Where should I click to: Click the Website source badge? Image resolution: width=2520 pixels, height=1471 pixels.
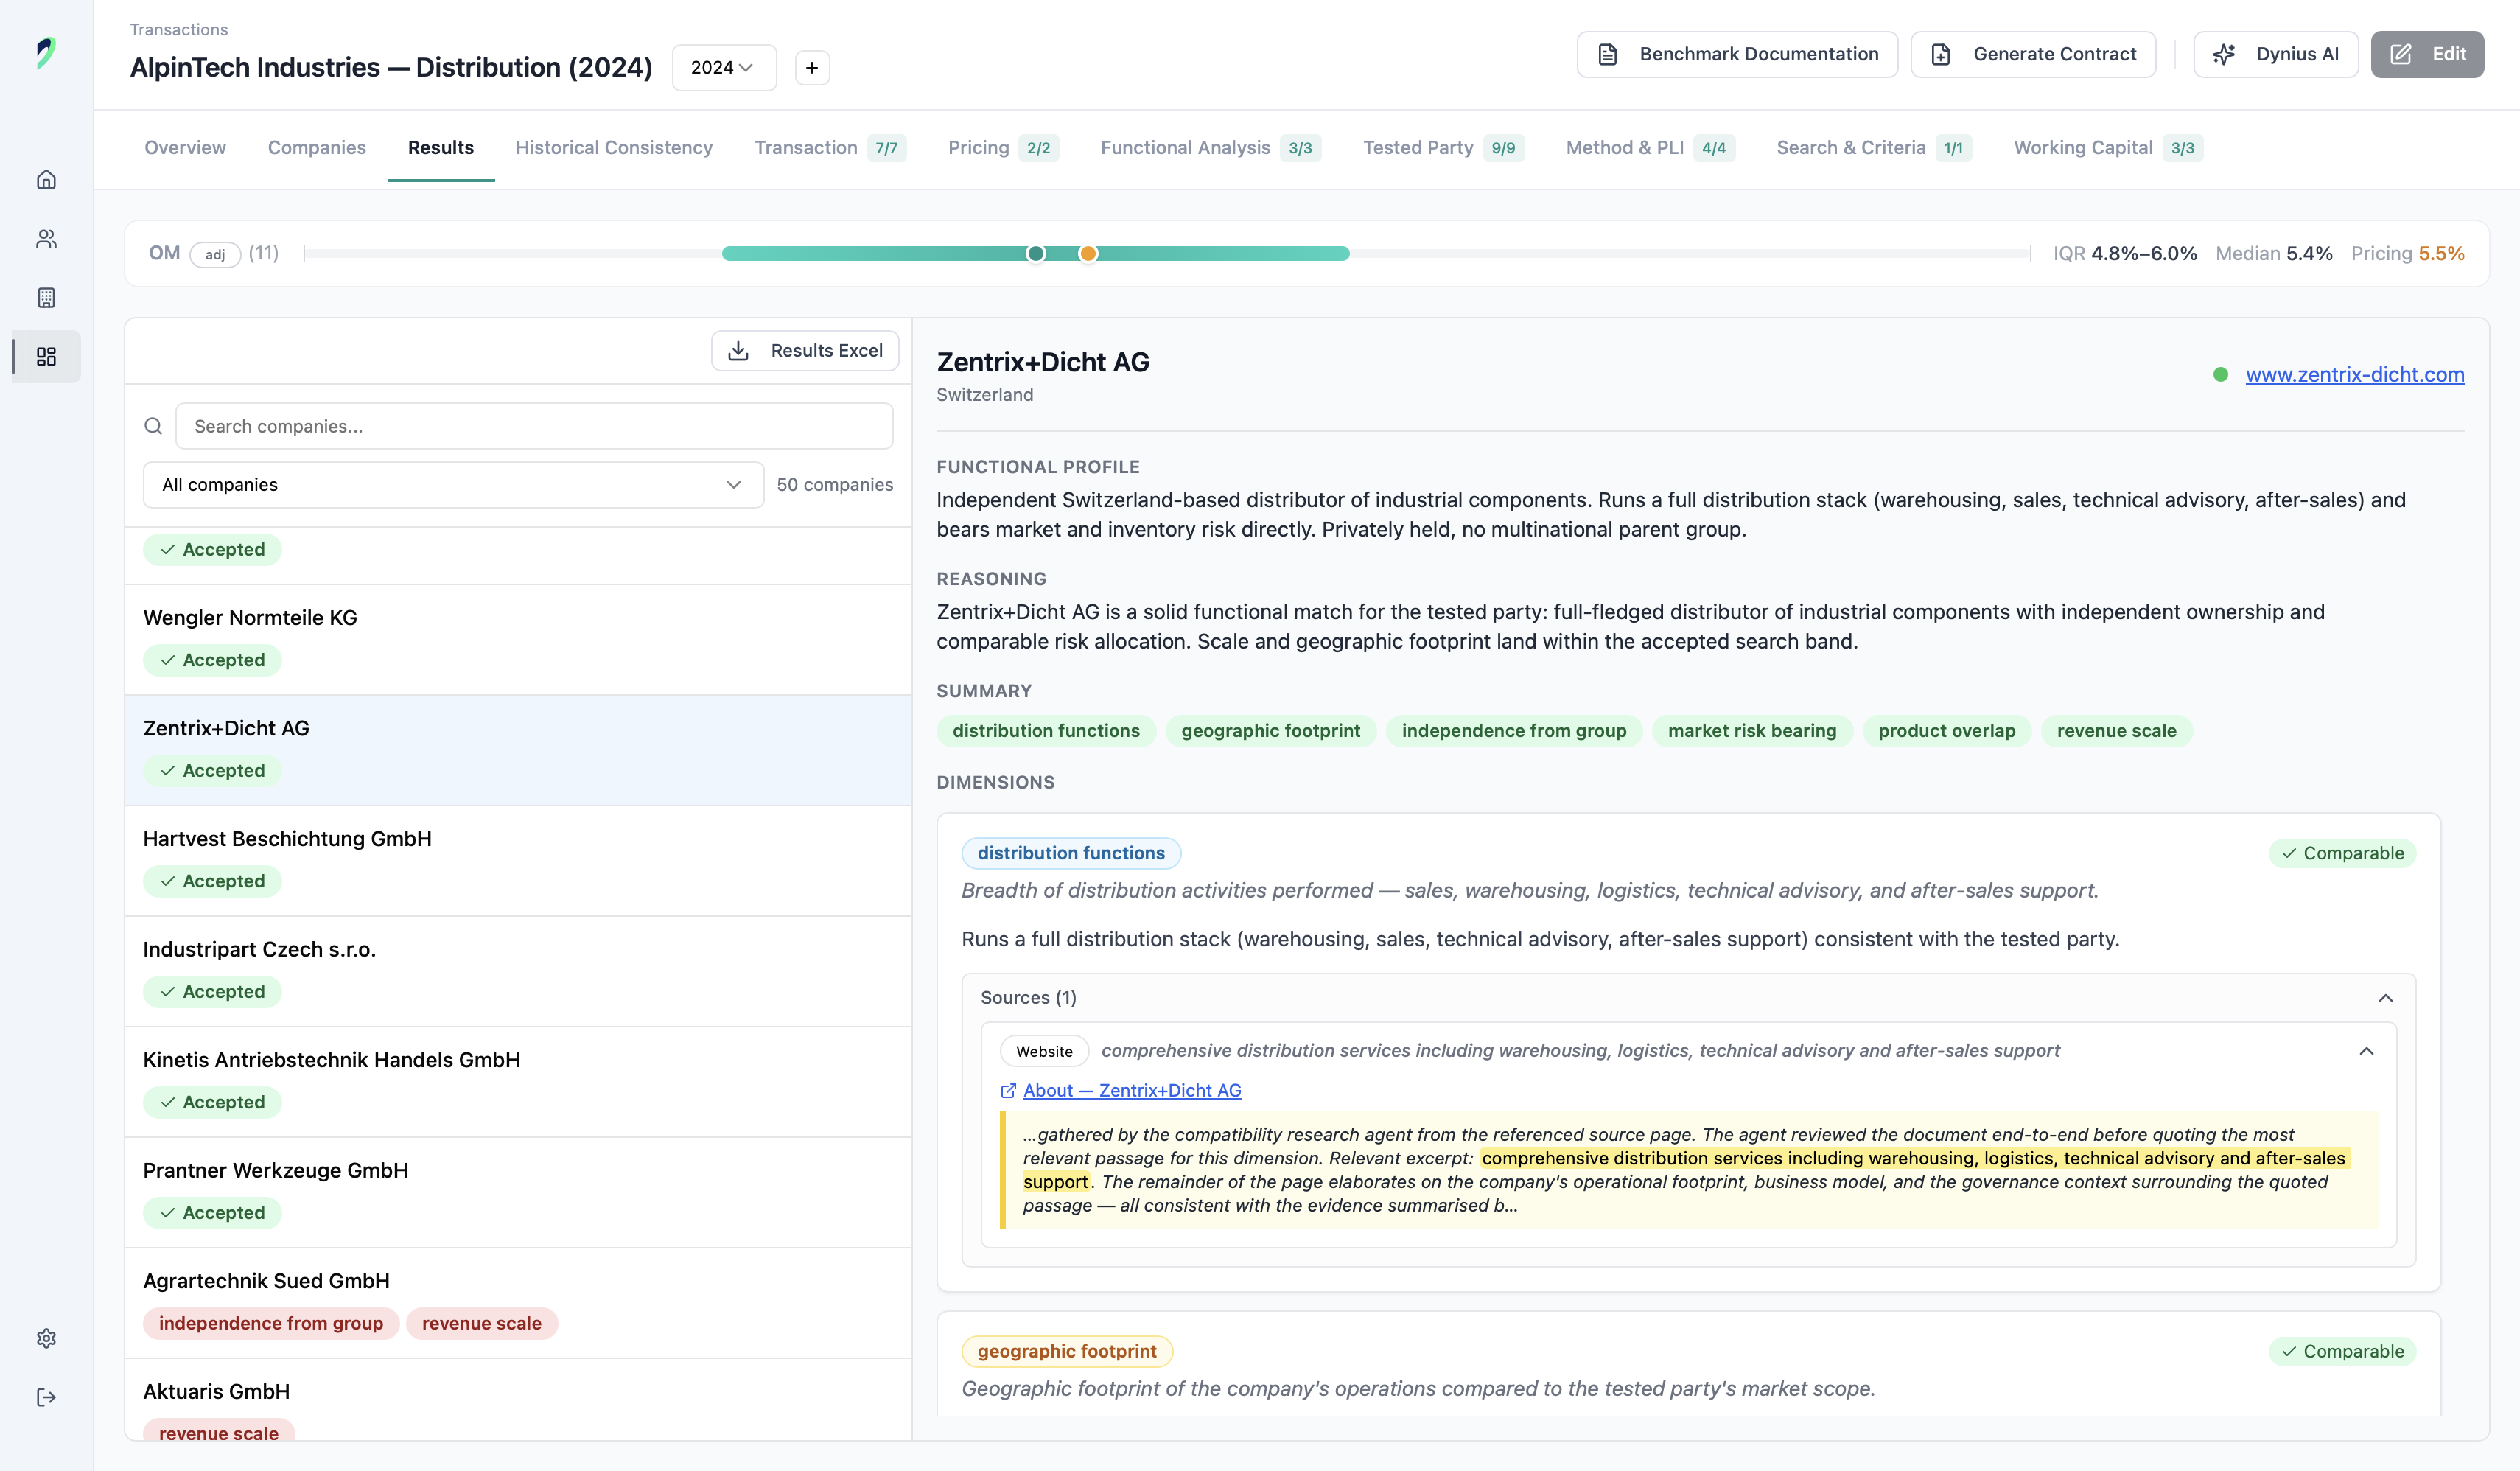click(1044, 1051)
